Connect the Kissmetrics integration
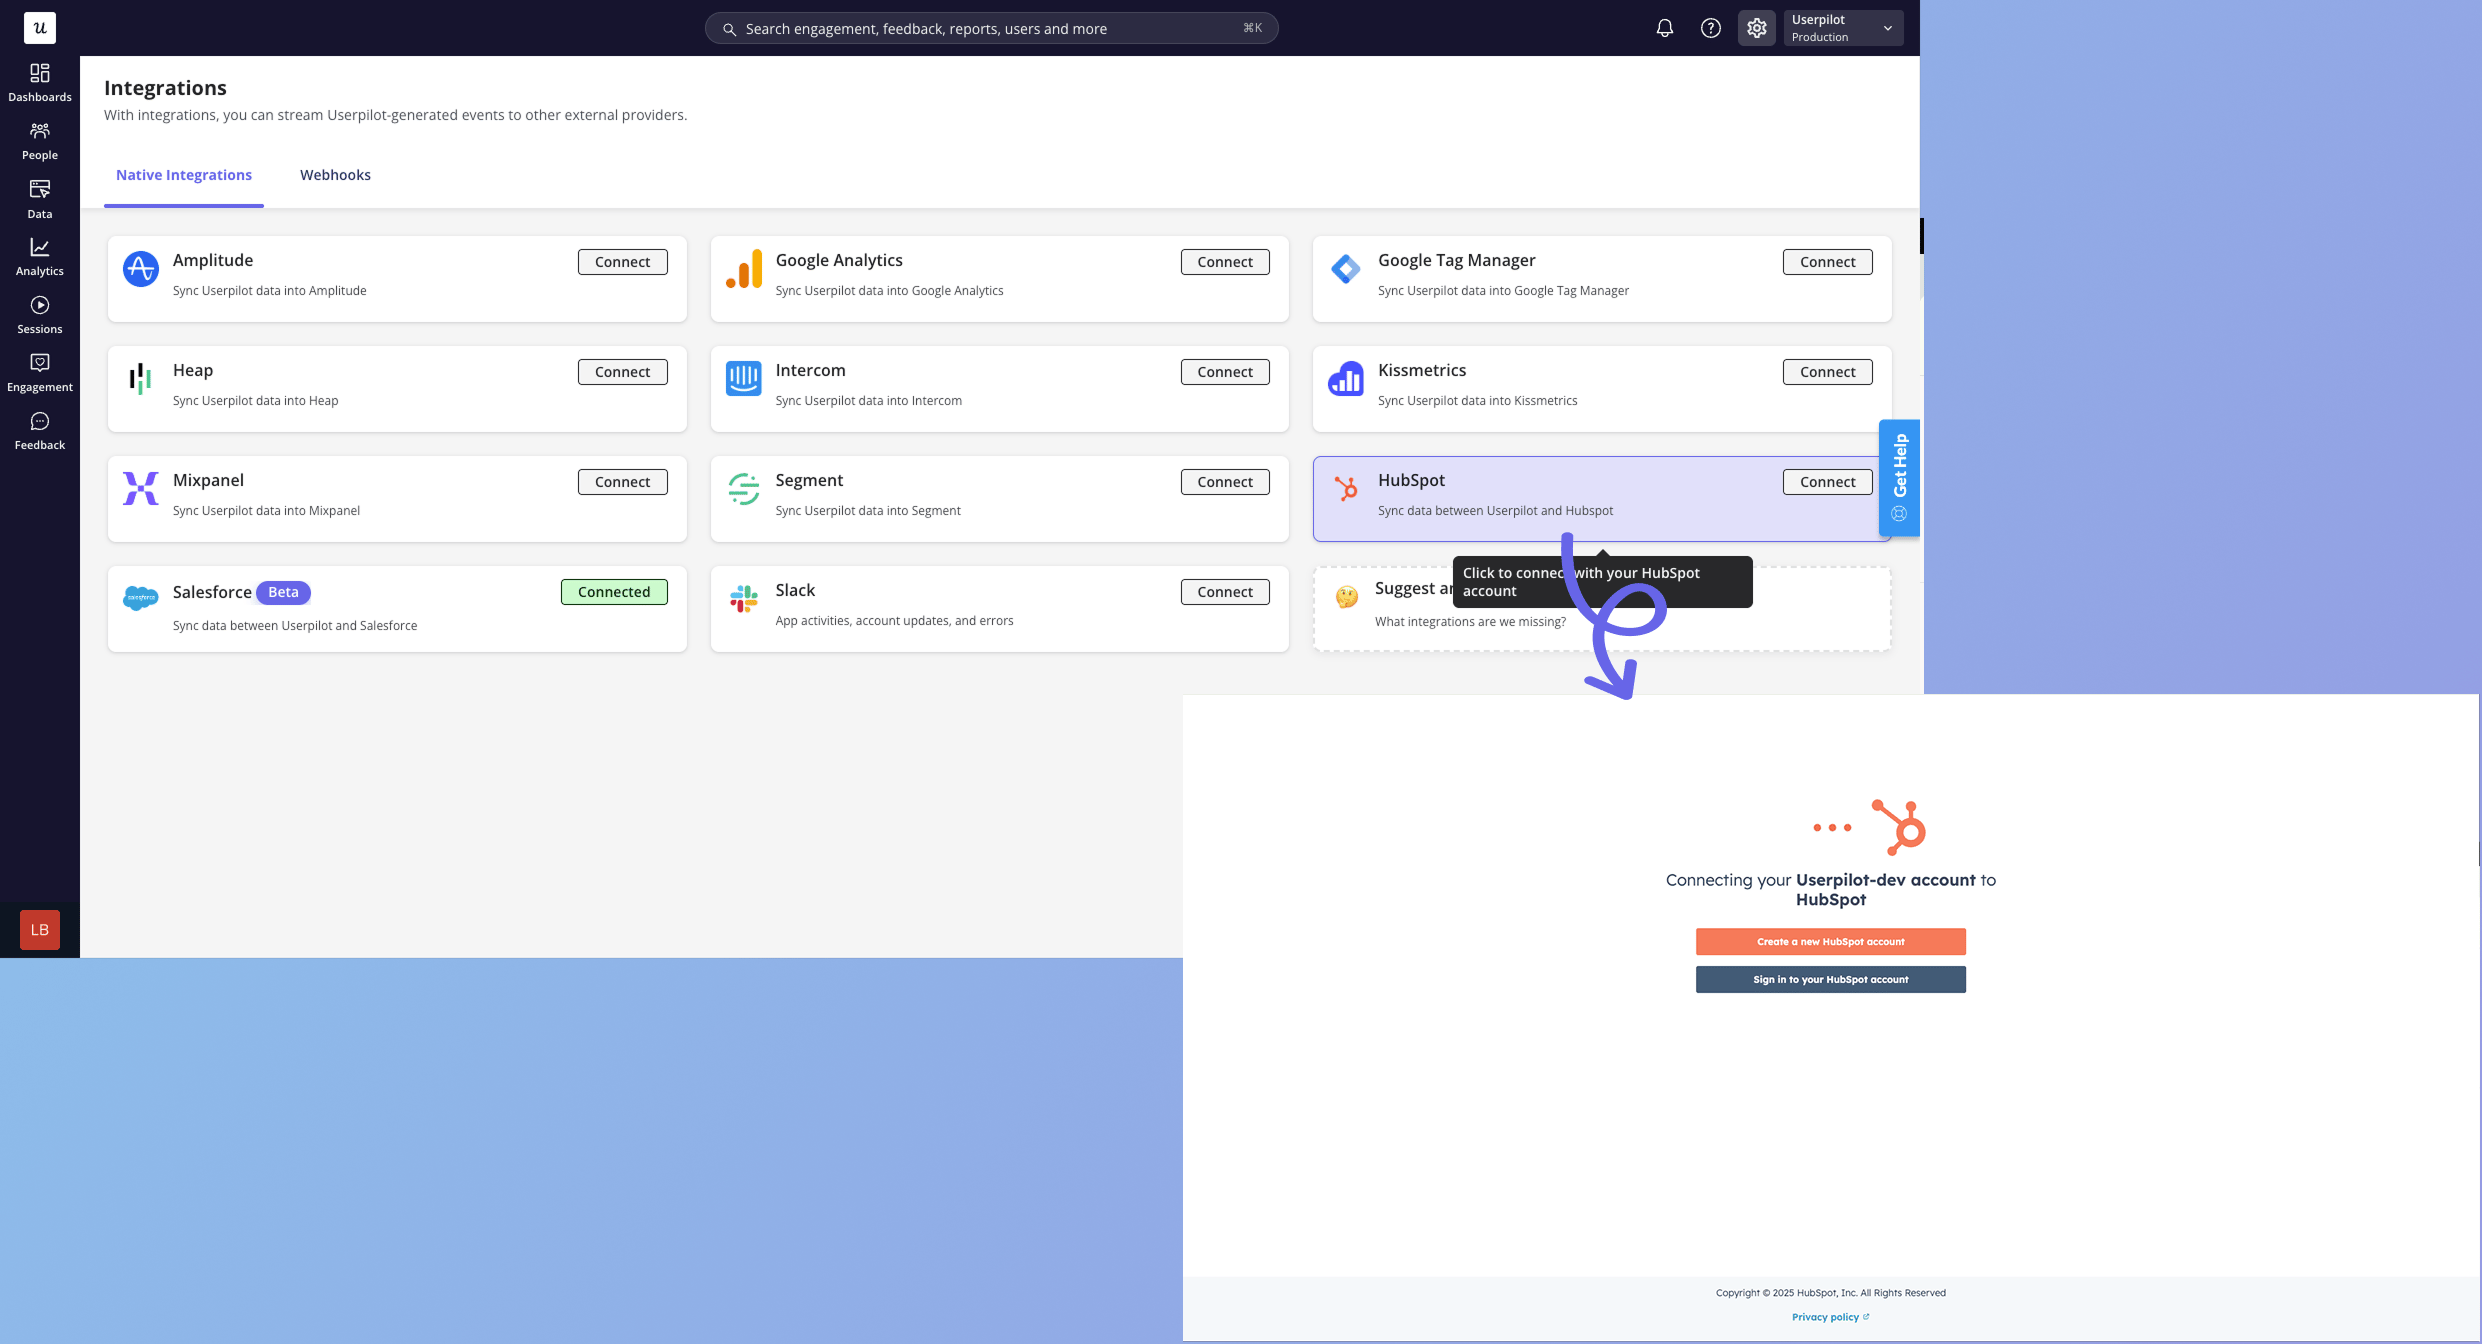2482x1344 pixels. [1828, 372]
